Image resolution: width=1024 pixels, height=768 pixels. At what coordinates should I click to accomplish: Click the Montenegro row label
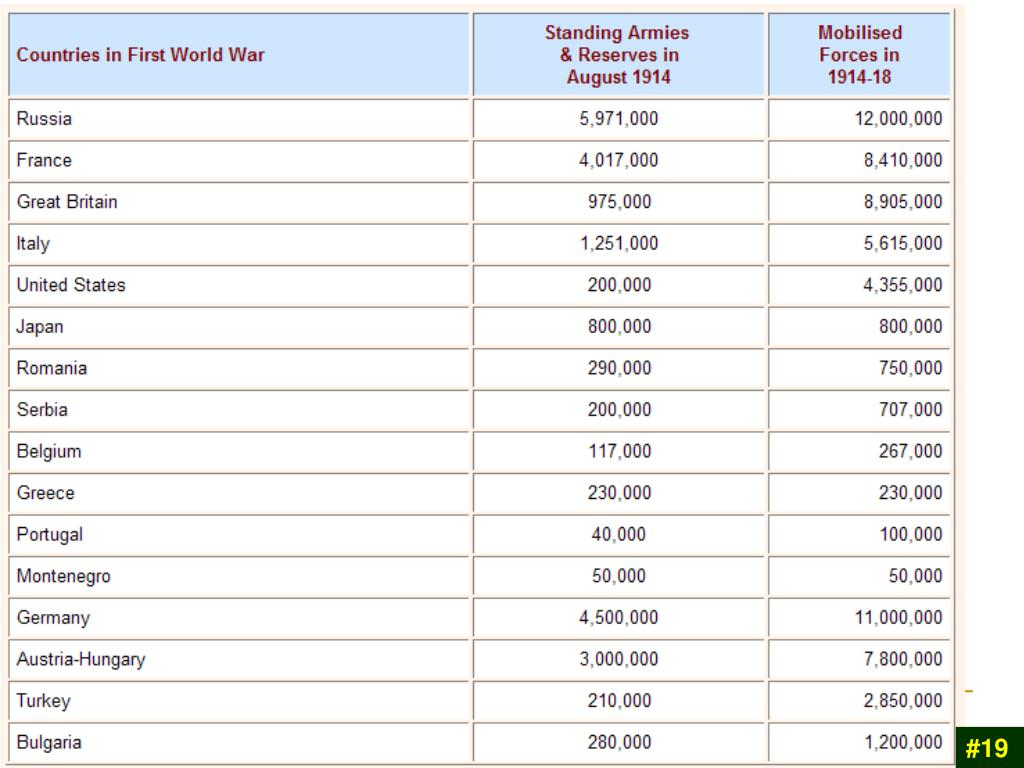tap(63, 576)
